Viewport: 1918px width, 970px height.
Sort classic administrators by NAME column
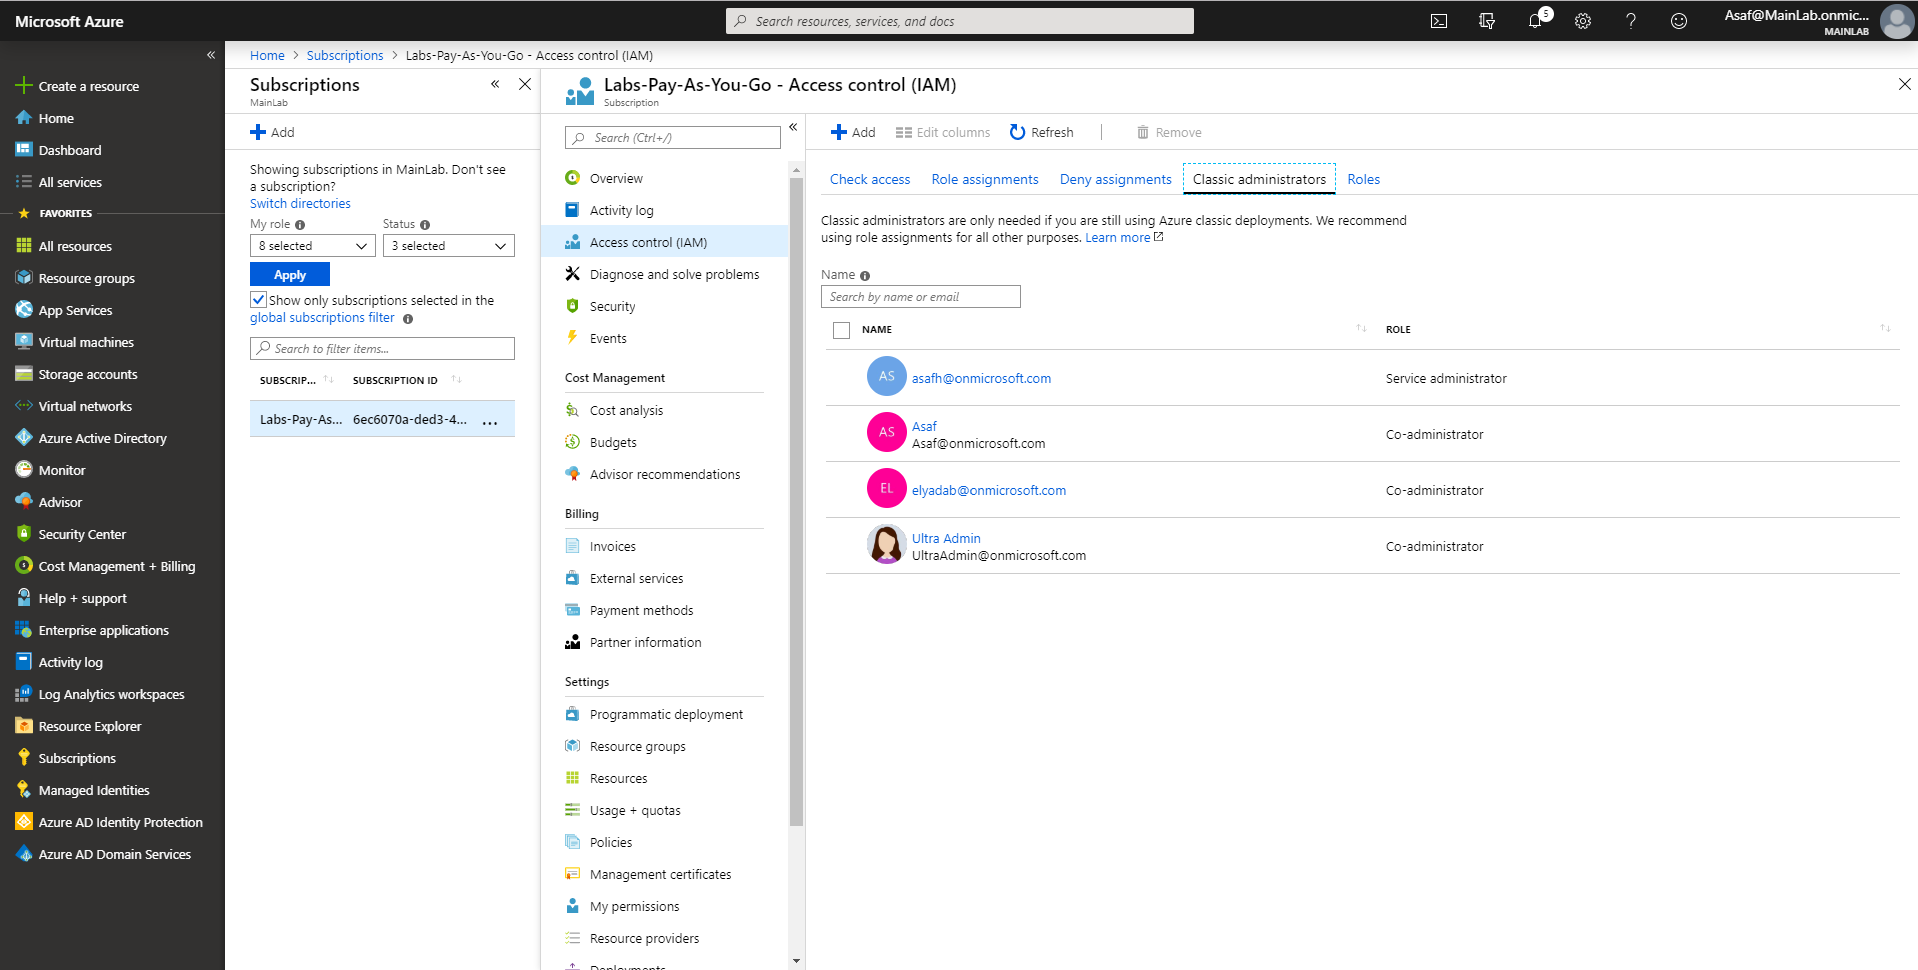point(1361,328)
